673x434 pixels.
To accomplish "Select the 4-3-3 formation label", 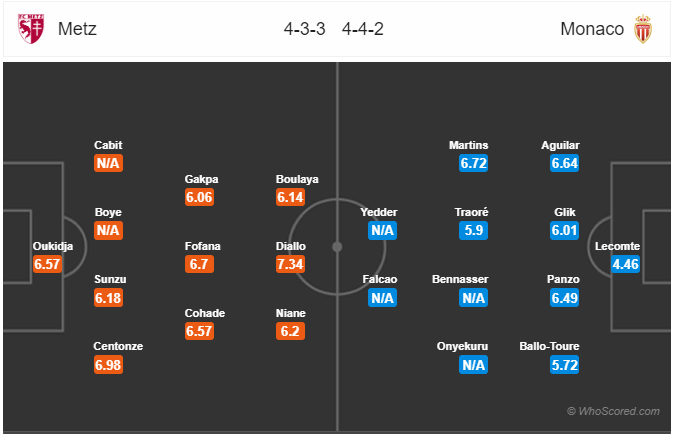I will 304,29.
